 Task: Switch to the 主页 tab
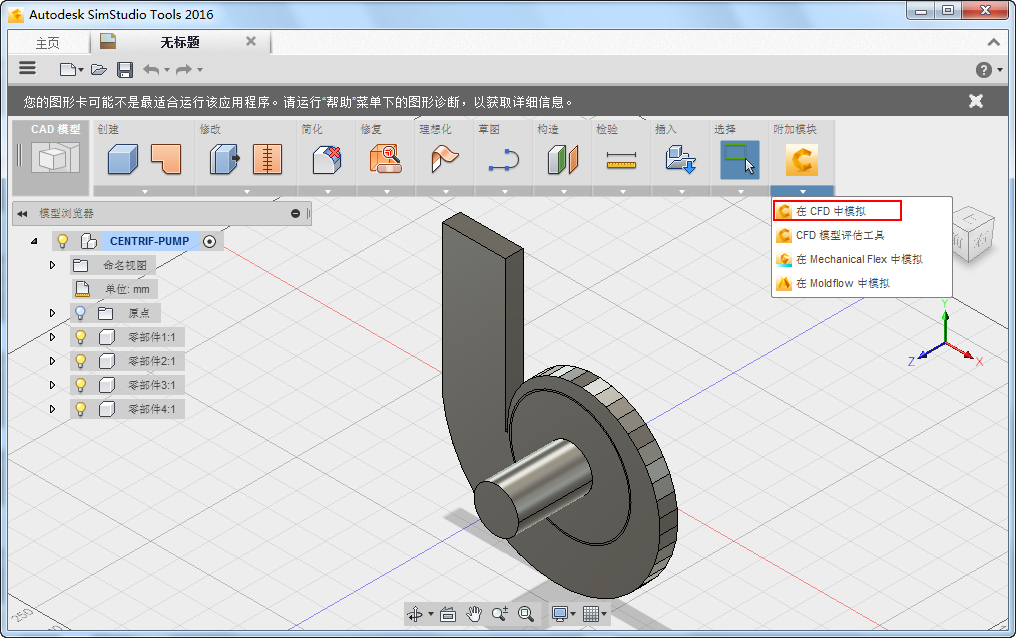(x=48, y=43)
